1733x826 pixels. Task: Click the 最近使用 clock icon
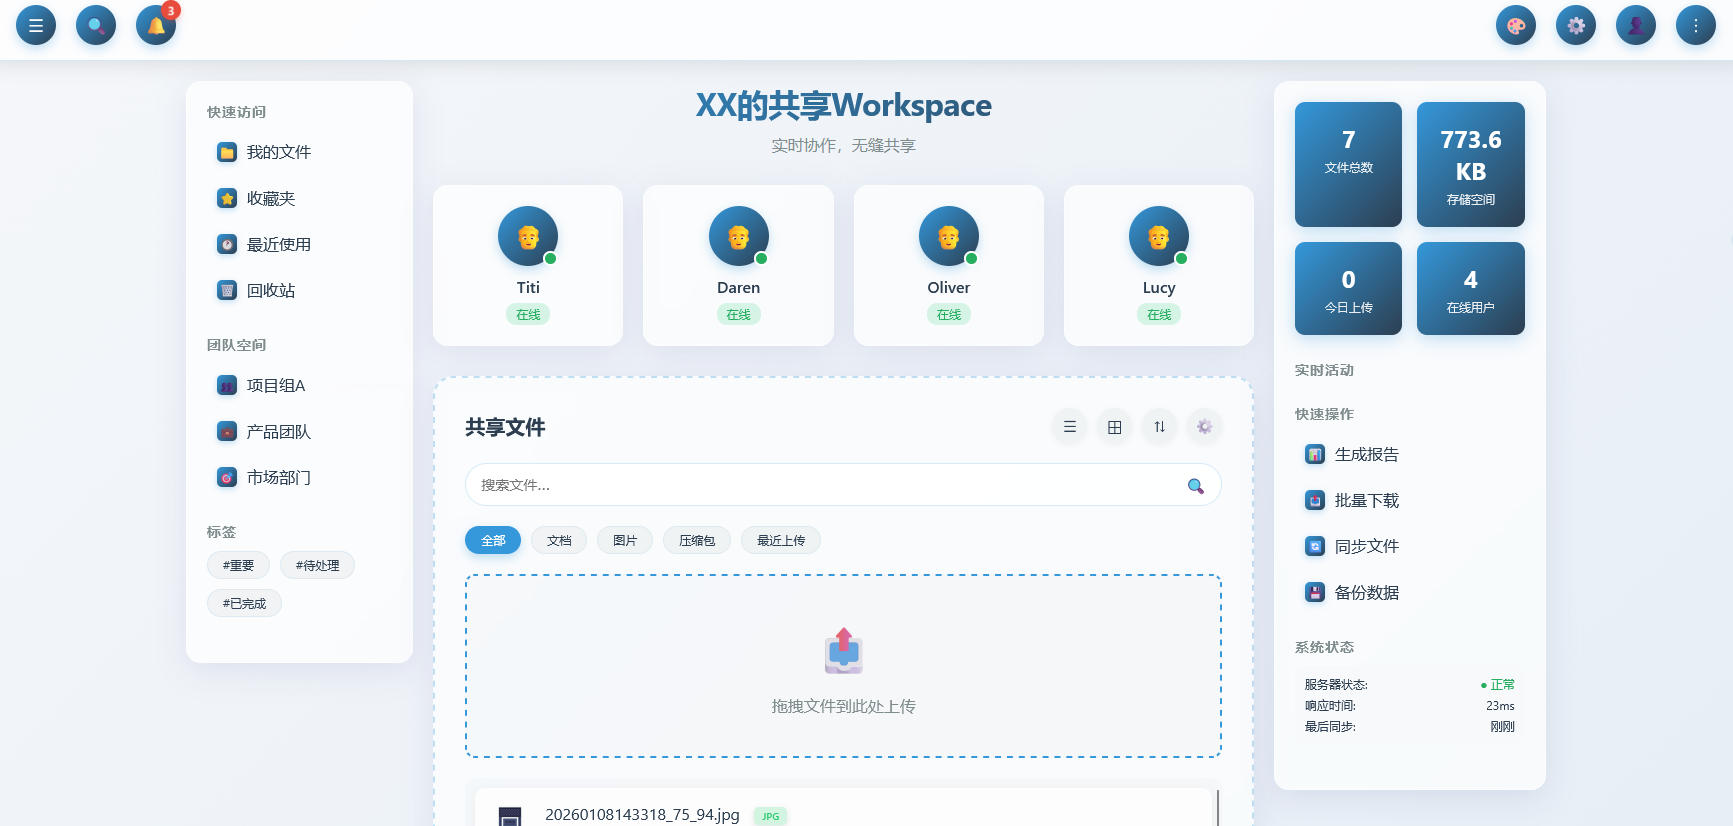[x=227, y=244]
